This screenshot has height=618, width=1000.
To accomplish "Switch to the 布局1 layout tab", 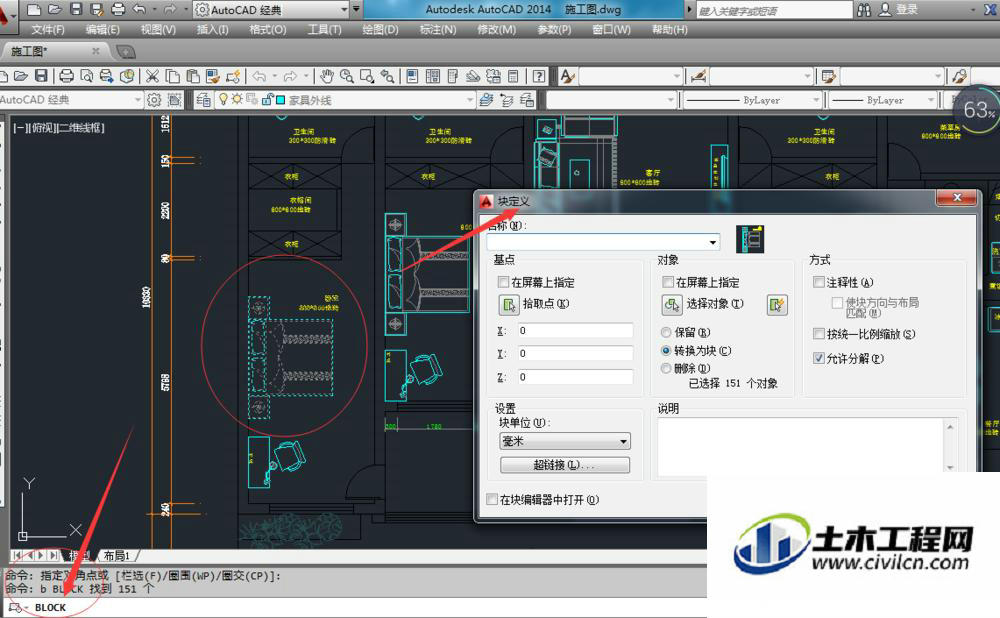I will (x=117, y=555).
